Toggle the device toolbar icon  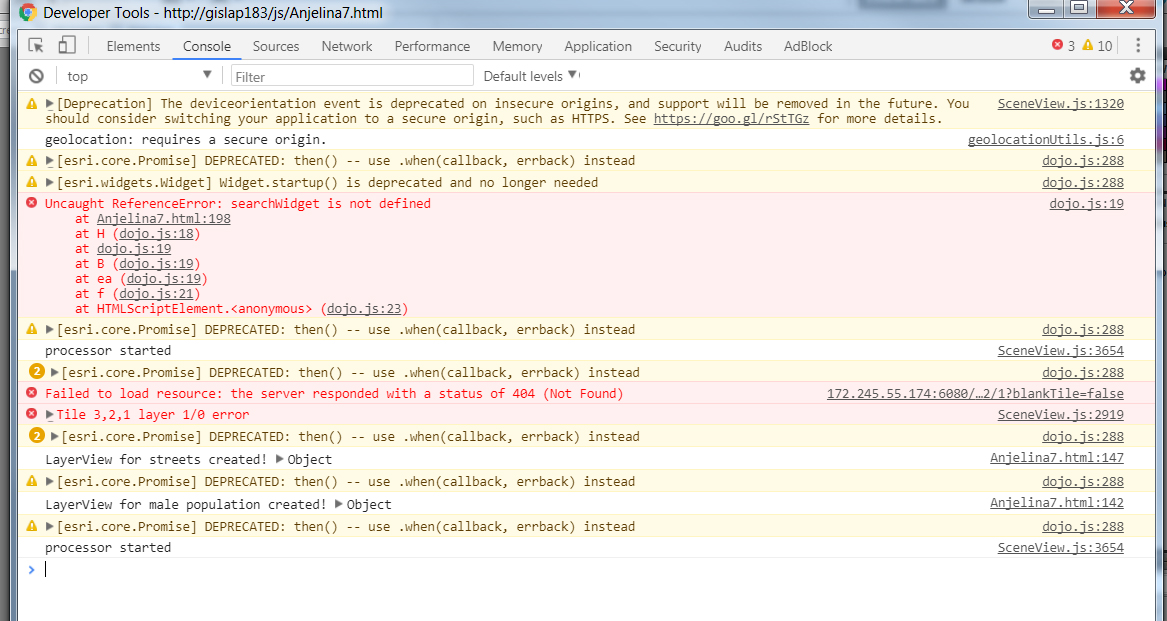[x=67, y=46]
